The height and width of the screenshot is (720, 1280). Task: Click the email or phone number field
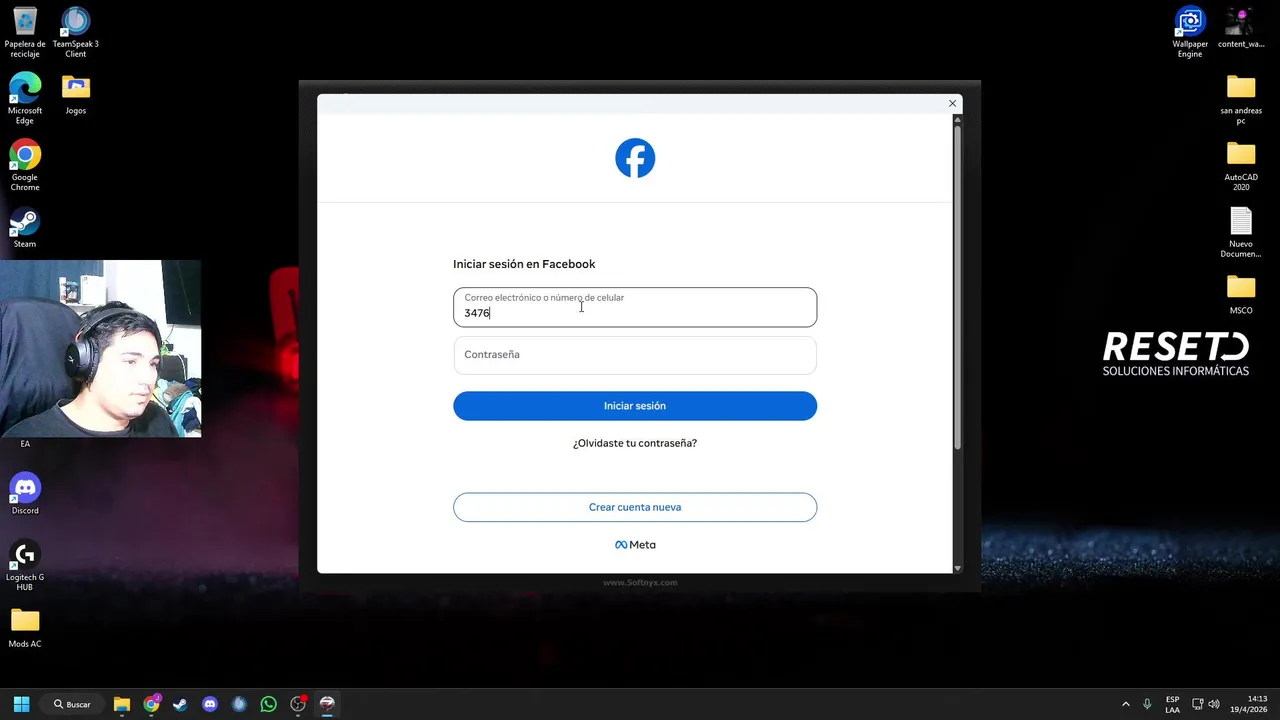635,307
